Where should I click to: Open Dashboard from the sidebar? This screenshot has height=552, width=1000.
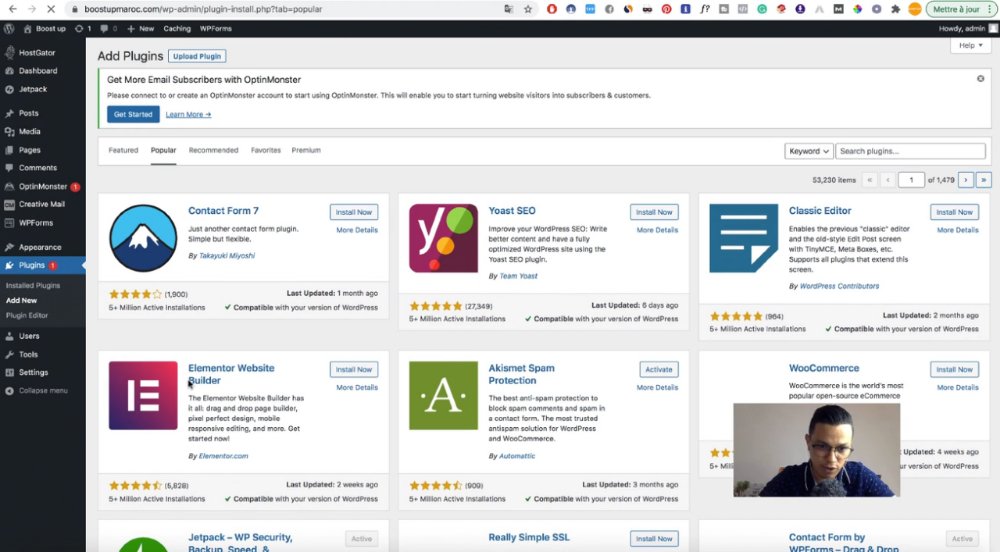click(x=38, y=71)
